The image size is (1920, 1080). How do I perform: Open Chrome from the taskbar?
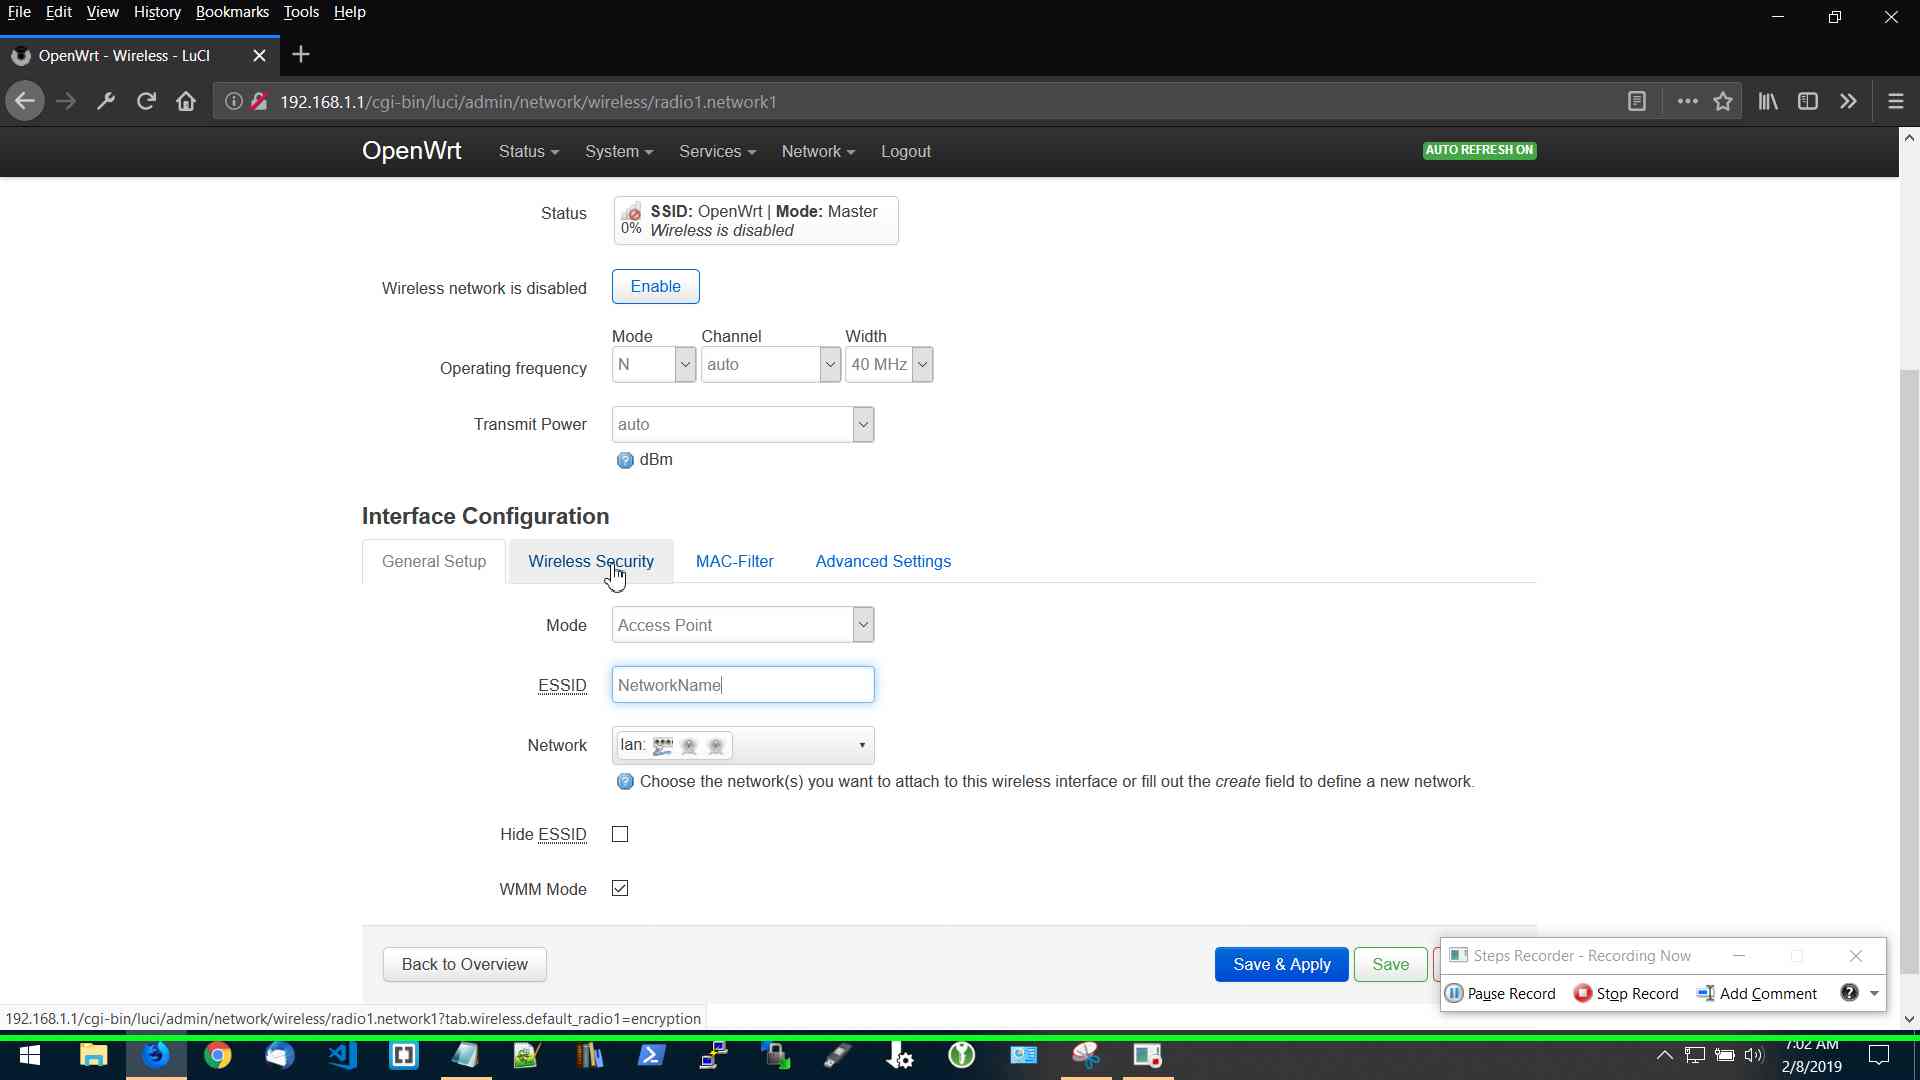coord(217,1055)
